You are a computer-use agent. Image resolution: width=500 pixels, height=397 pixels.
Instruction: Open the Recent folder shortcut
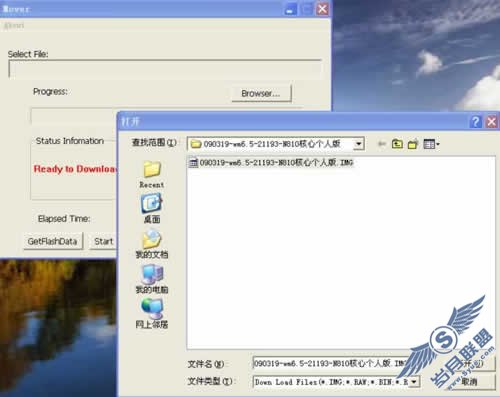coord(152,174)
